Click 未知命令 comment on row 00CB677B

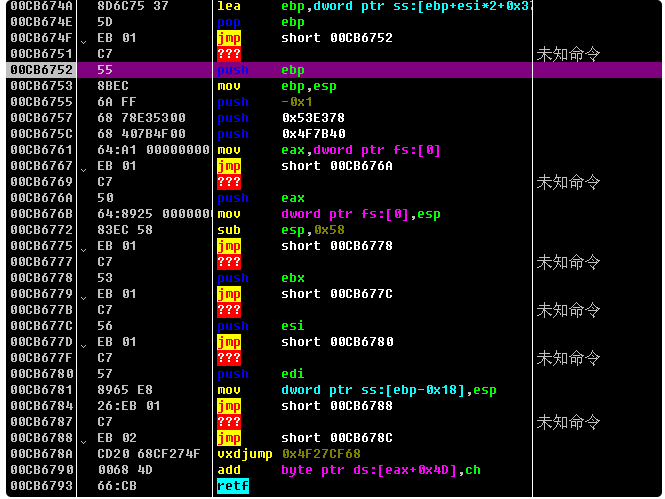[568, 310]
